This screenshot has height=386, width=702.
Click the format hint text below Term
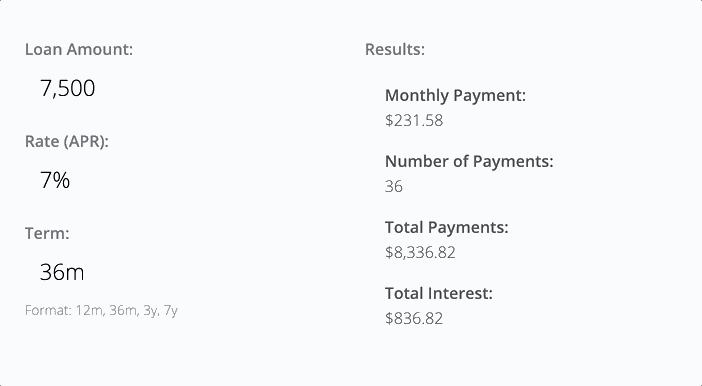click(101, 310)
